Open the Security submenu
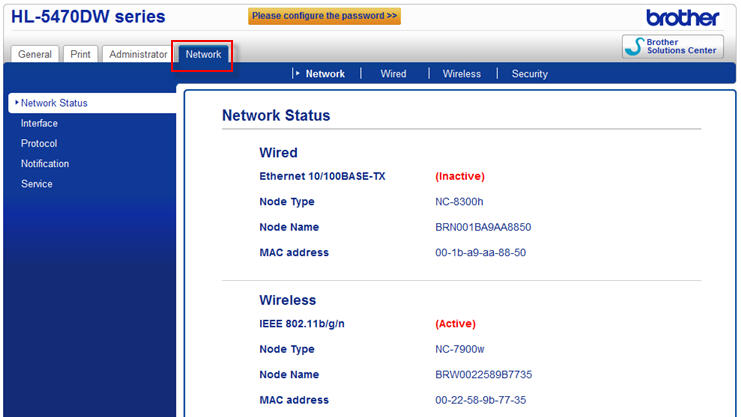Image resolution: width=741 pixels, height=417 pixels. pyautogui.click(x=530, y=74)
